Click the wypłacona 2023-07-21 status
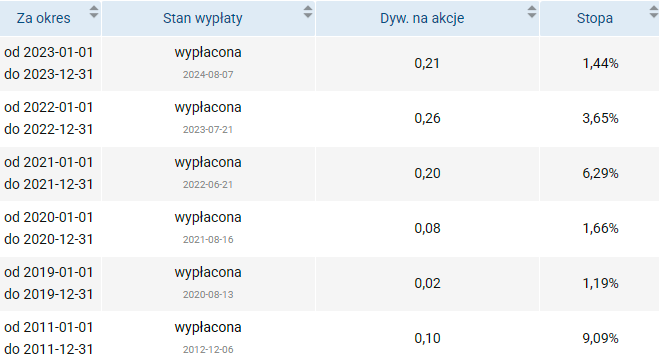 coord(208,119)
